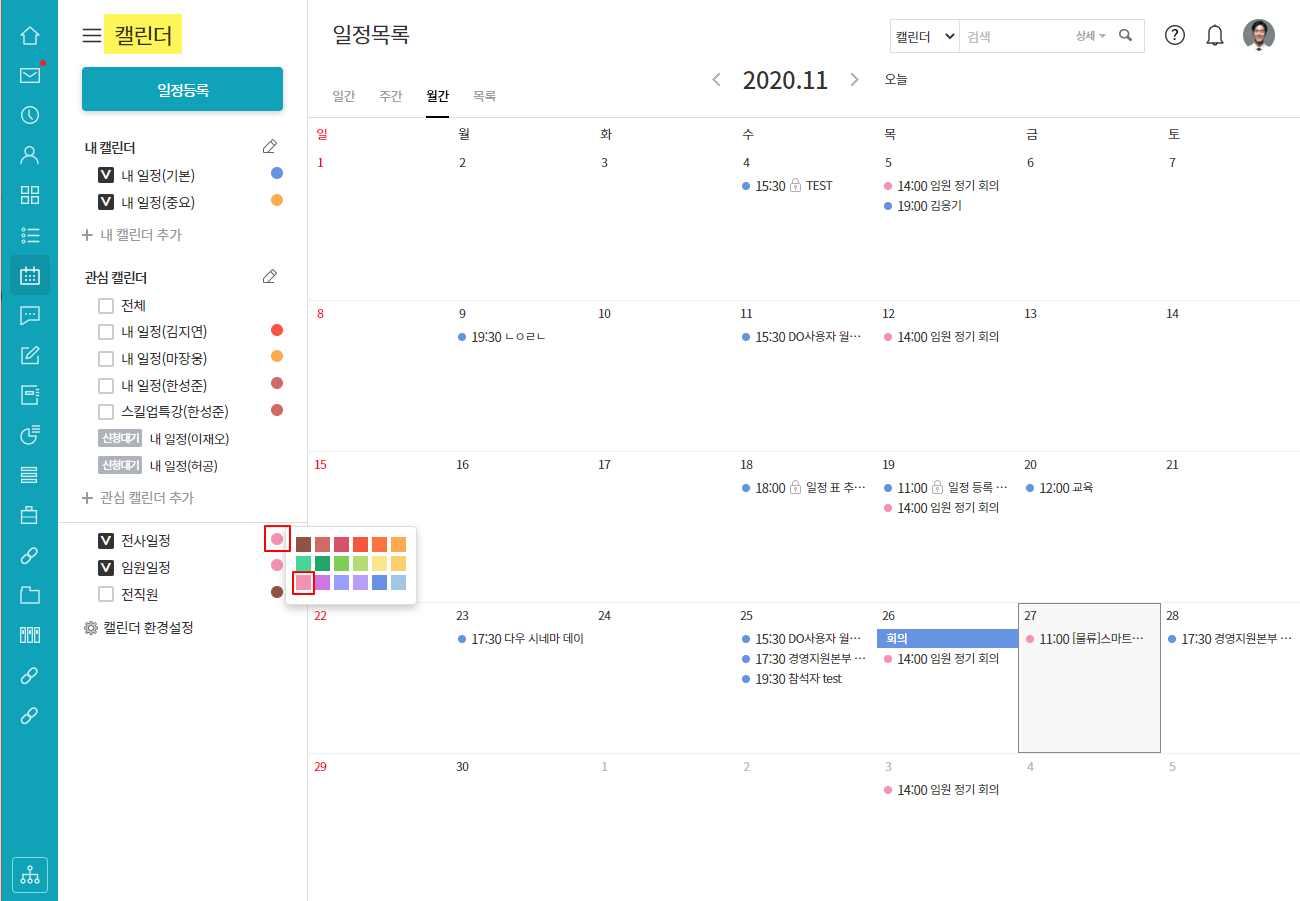Open mail from the envelope sidebar icon
The width and height of the screenshot is (1300, 901).
pyautogui.click(x=30, y=76)
